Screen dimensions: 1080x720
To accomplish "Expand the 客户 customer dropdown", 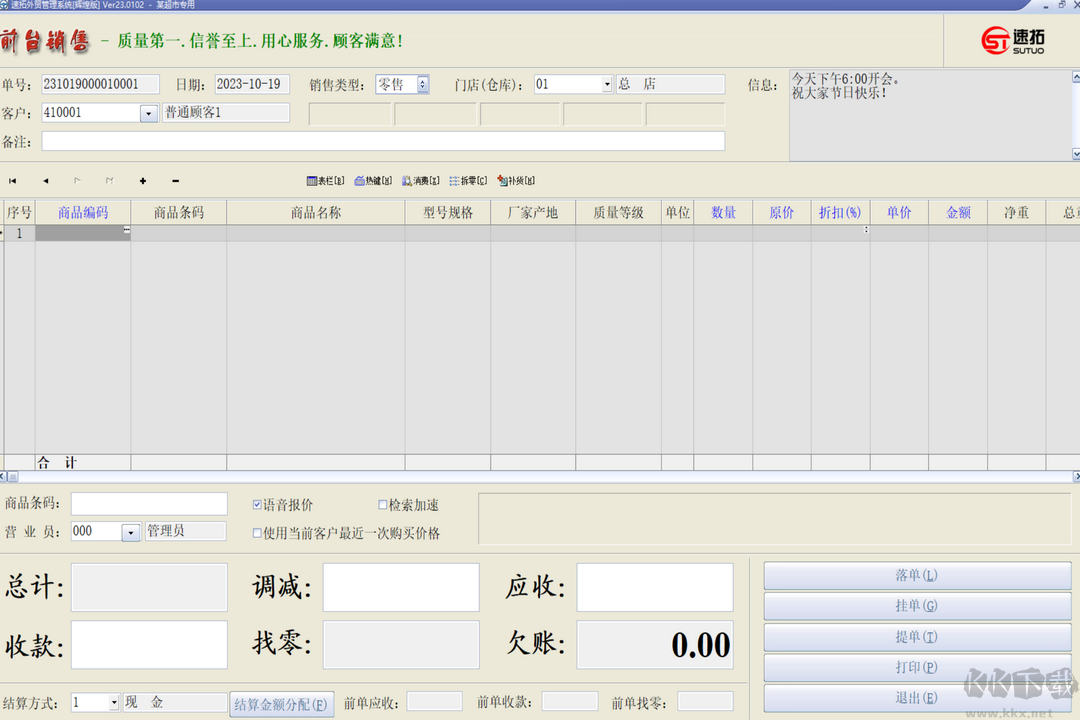I will coord(148,113).
